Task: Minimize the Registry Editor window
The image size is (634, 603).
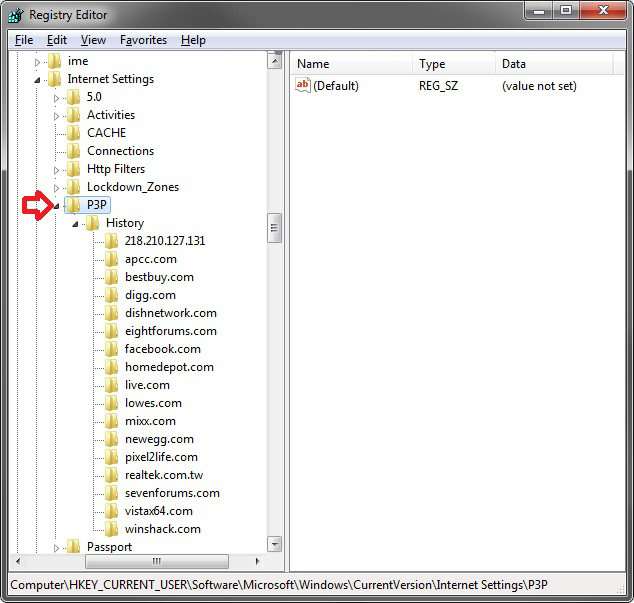Action: [x=539, y=11]
